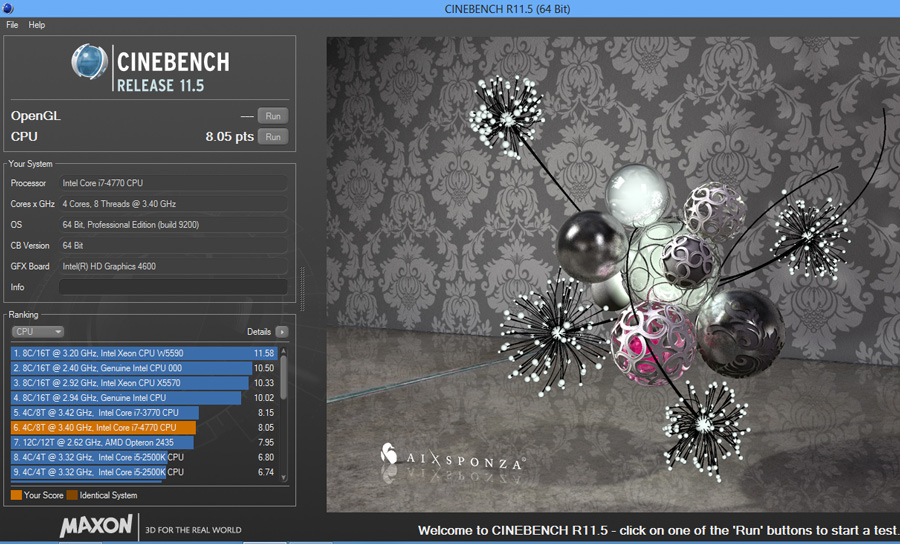Select ranking row Intel Xeon CPU W5590

pyautogui.click(x=144, y=353)
